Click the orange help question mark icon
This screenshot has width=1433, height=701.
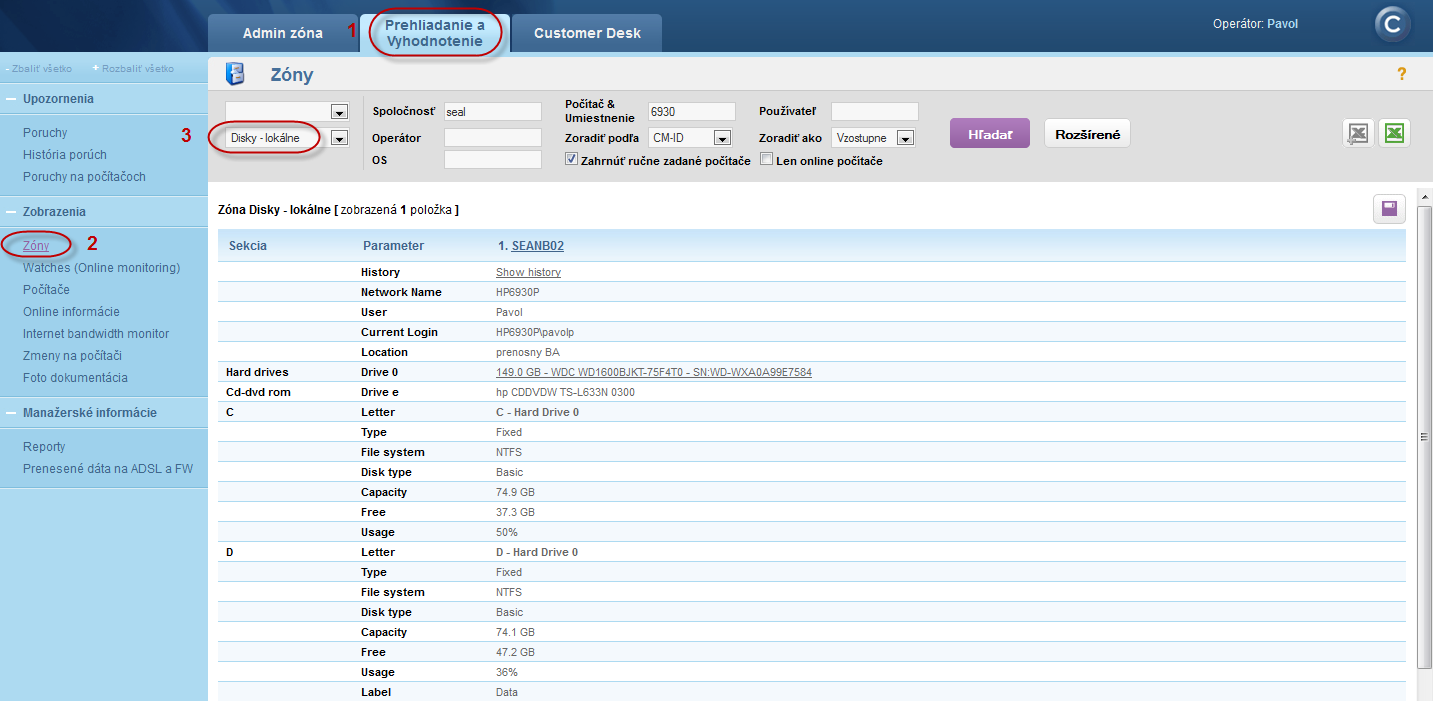point(1401,74)
